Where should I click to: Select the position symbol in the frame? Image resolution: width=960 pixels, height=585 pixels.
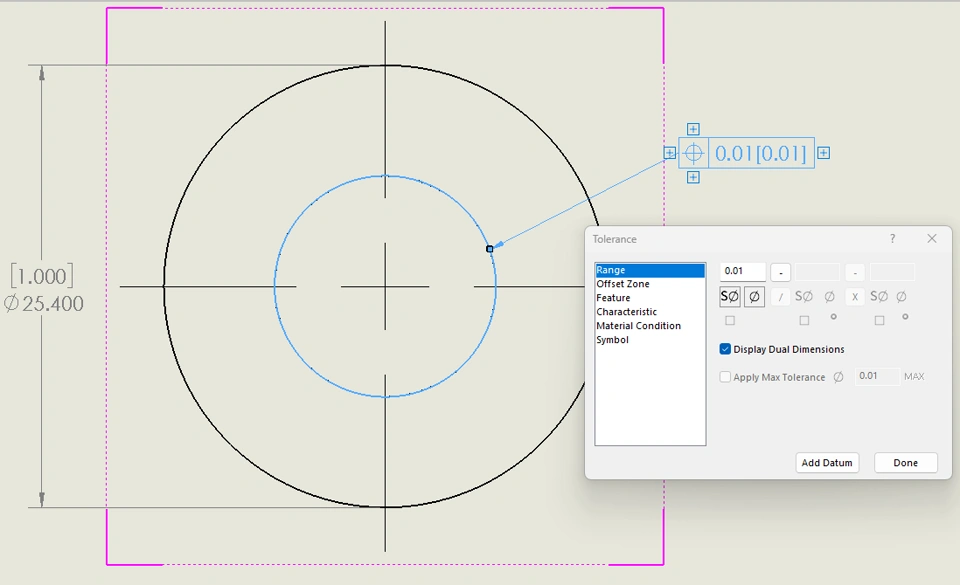pyautogui.click(x=693, y=153)
